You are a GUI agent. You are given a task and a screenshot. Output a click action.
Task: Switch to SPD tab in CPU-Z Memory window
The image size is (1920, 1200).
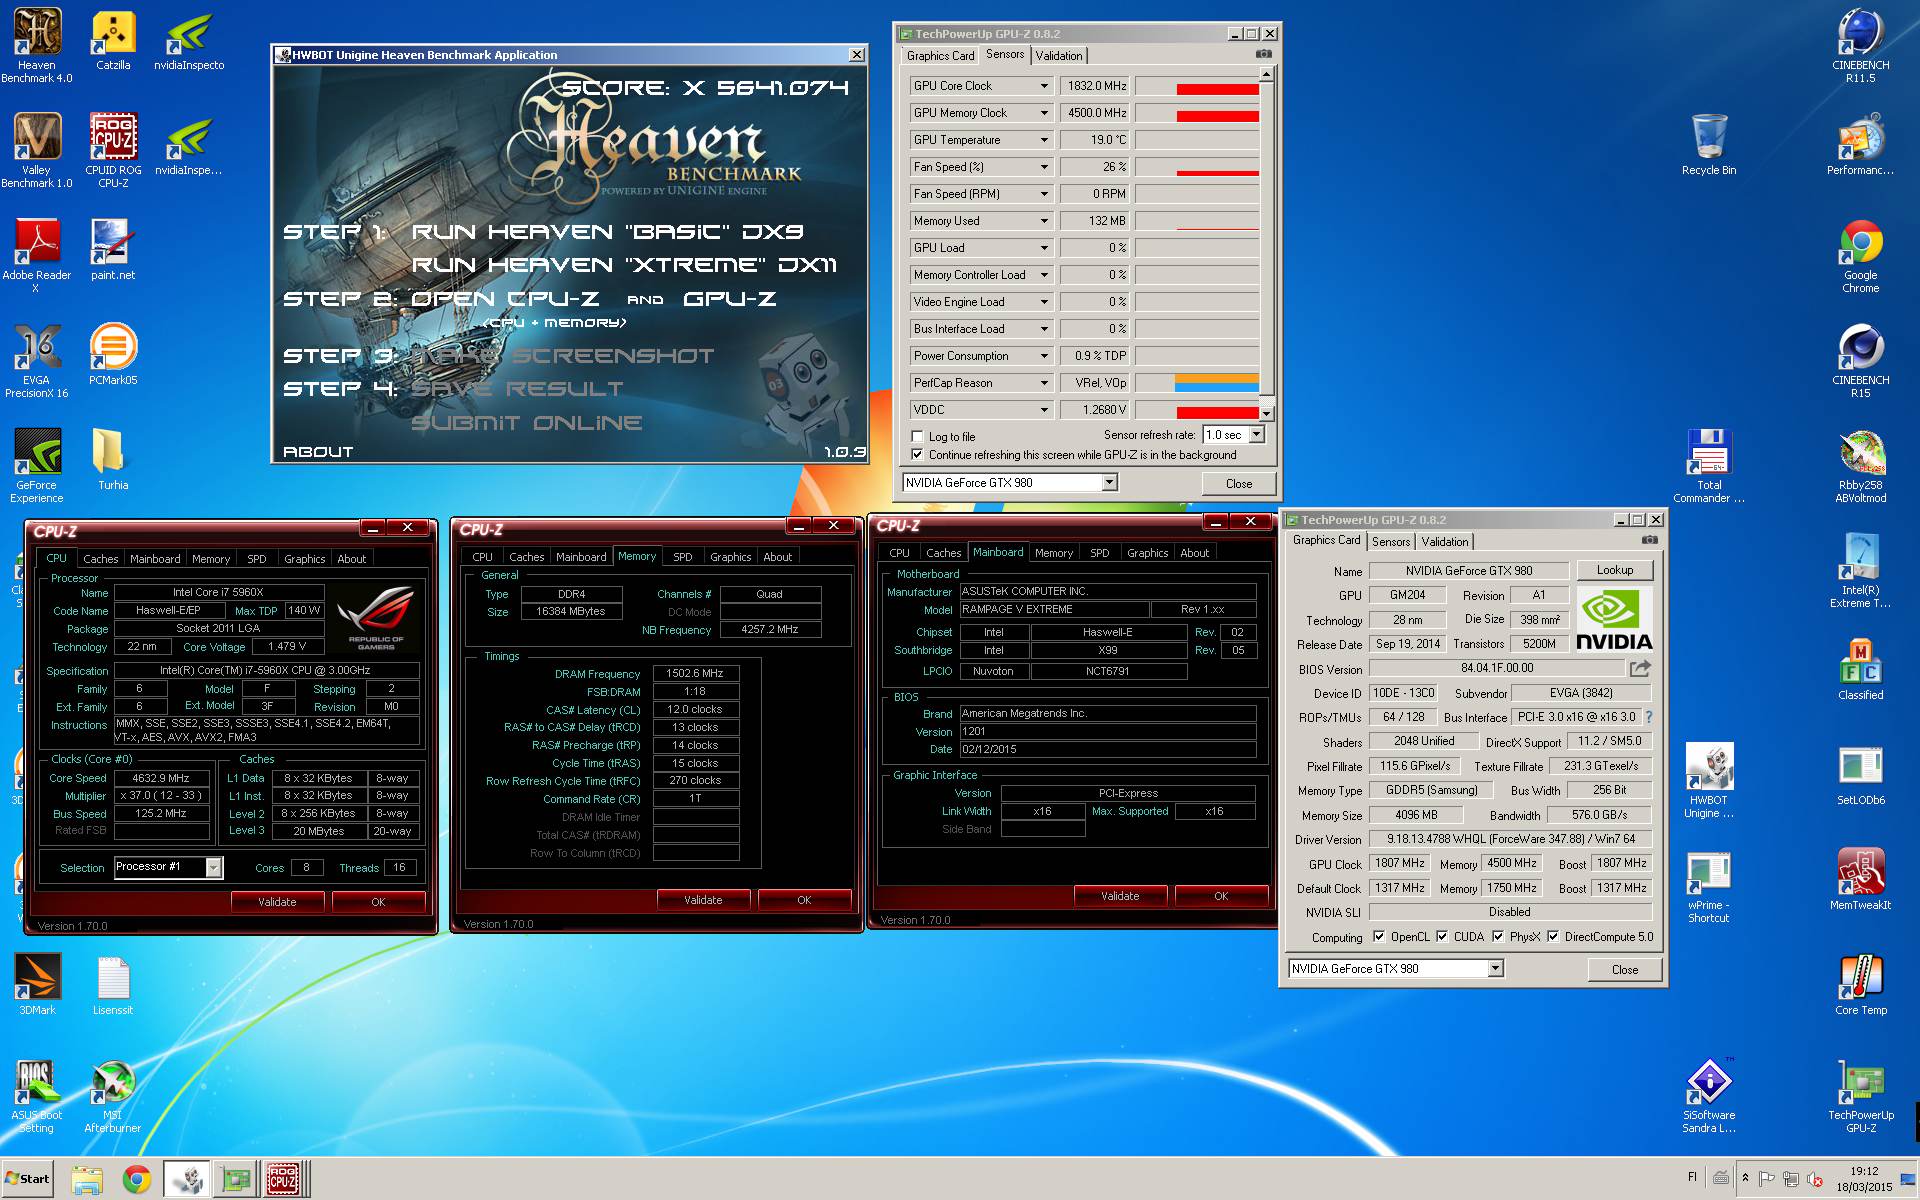(x=683, y=557)
